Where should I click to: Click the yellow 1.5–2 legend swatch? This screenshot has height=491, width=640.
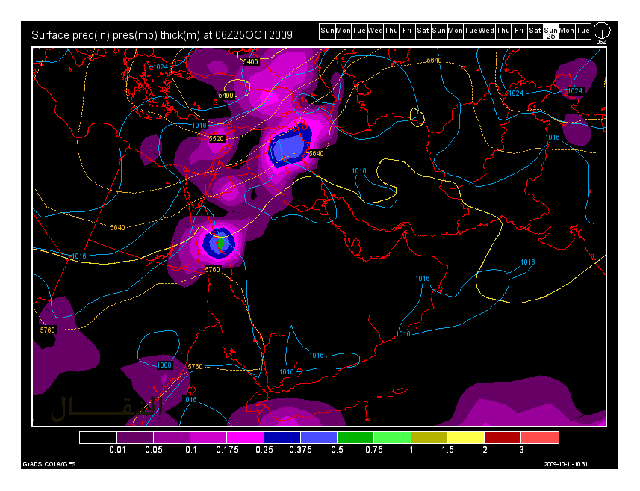click(x=466, y=438)
